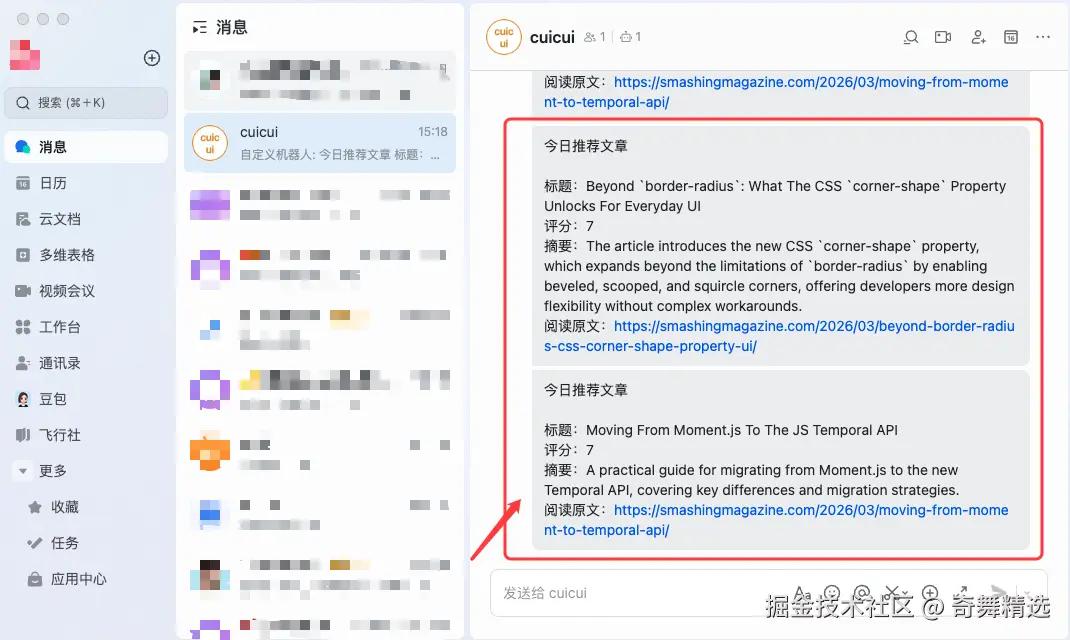The width and height of the screenshot is (1070, 640).
Task: Select the 消息 tab in the sidebar
Action: (86, 147)
